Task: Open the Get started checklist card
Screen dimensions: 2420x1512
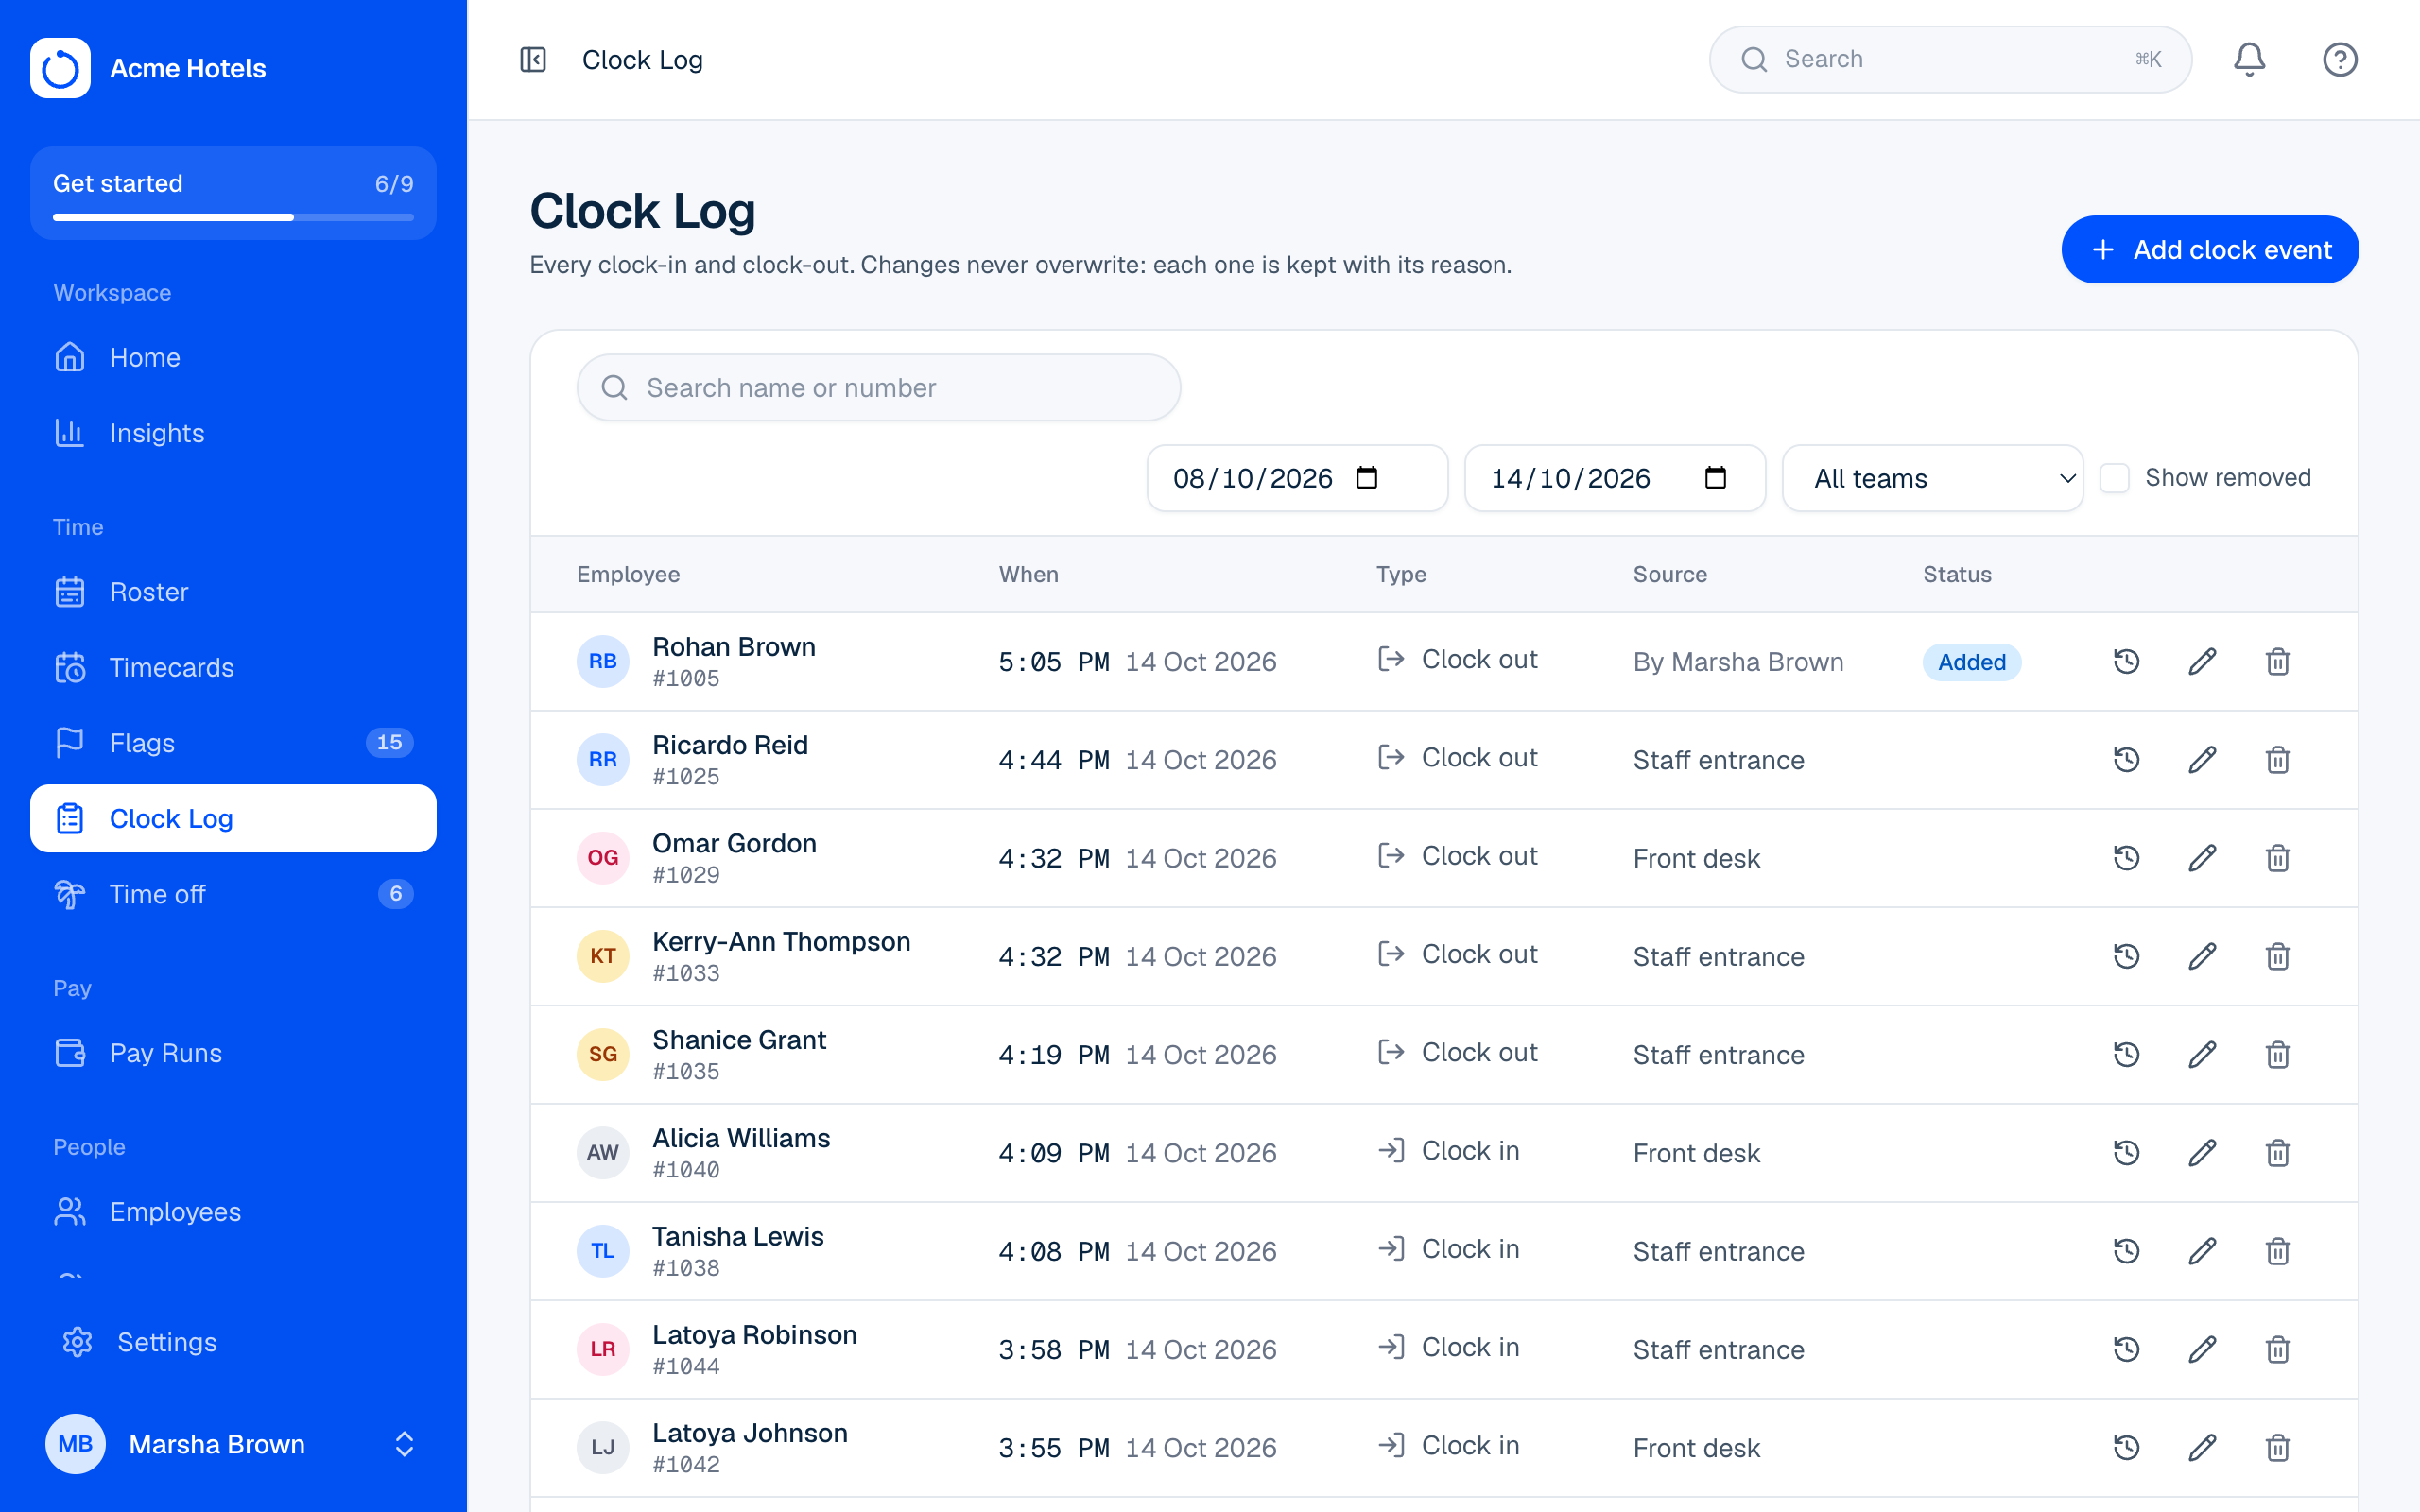Action: tap(233, 193)
